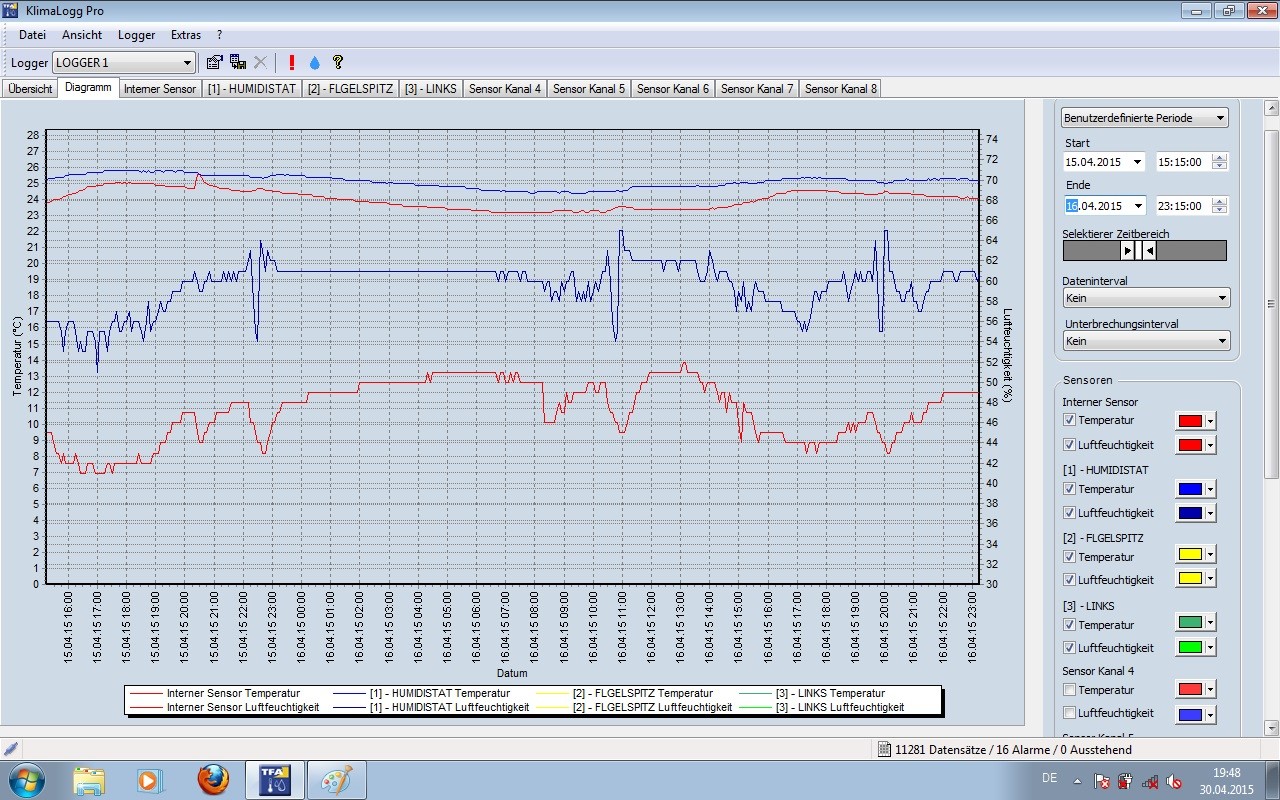Image resolution: width=1280 pixels, height=800 pixels.
Task: Click the DE language indicator in taskbar
Action: [x=1049, y=778]
